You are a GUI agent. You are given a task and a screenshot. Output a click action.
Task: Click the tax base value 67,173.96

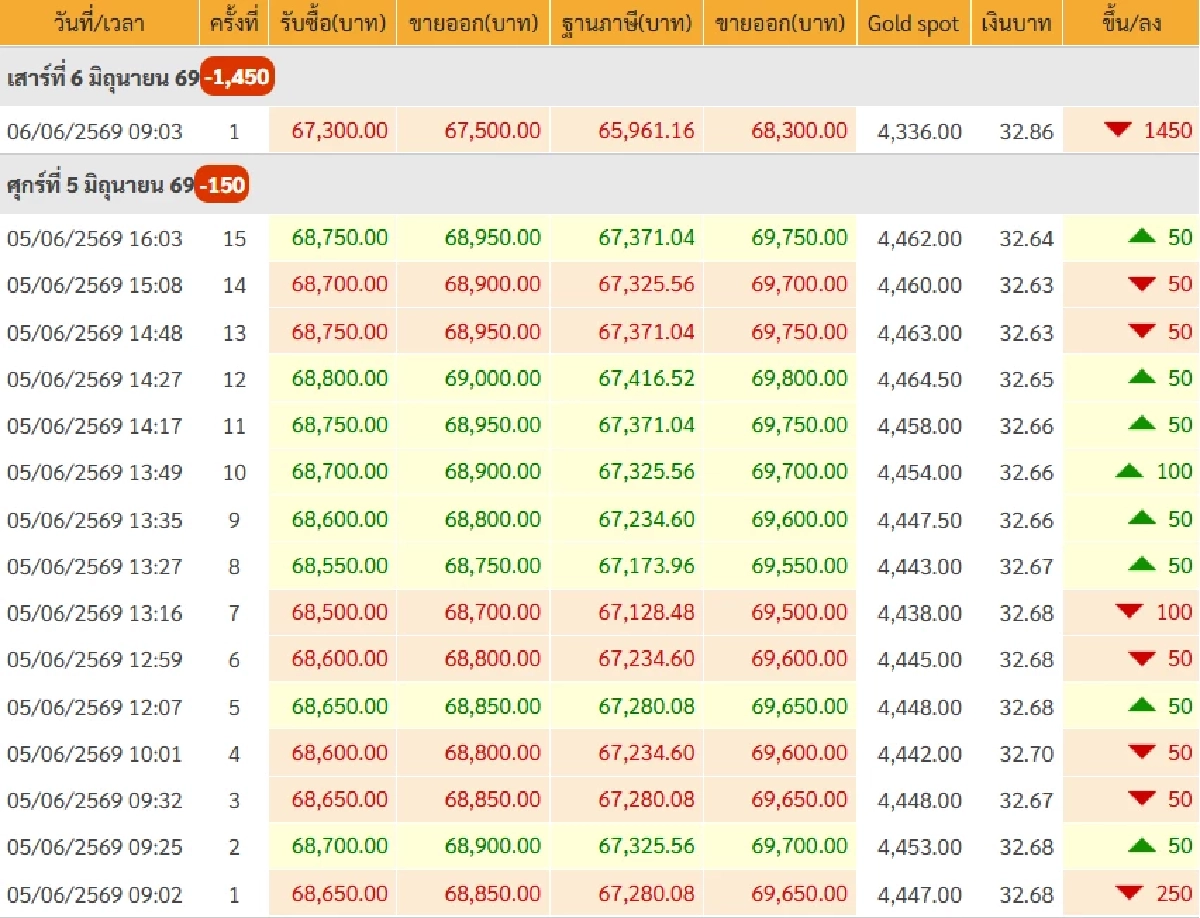point(646,565)
